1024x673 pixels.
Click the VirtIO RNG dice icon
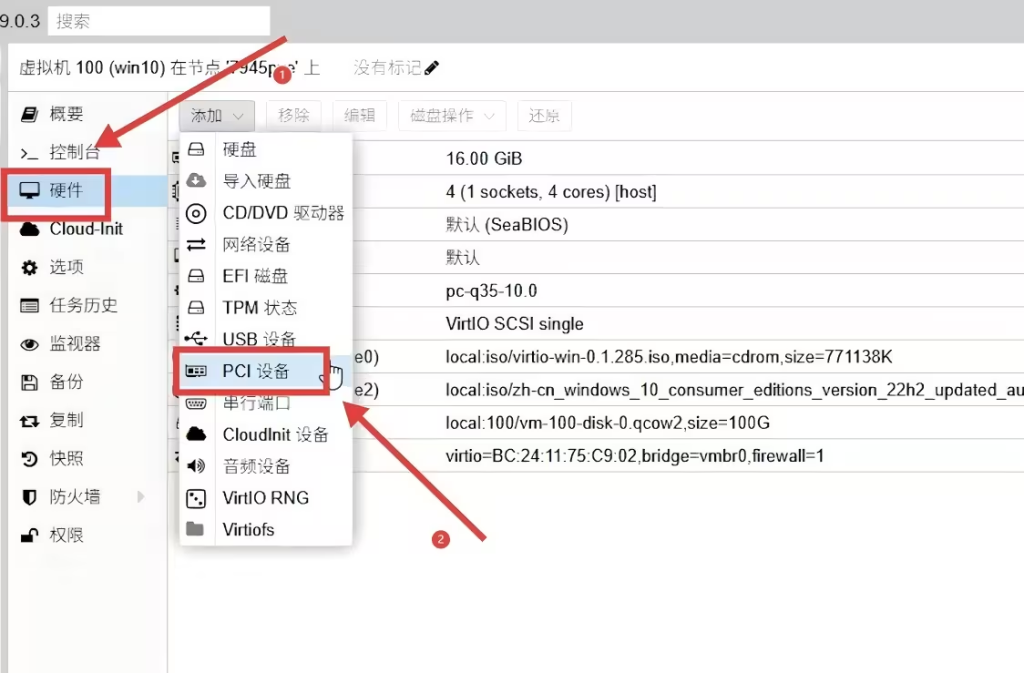click(x=197, y=498)
